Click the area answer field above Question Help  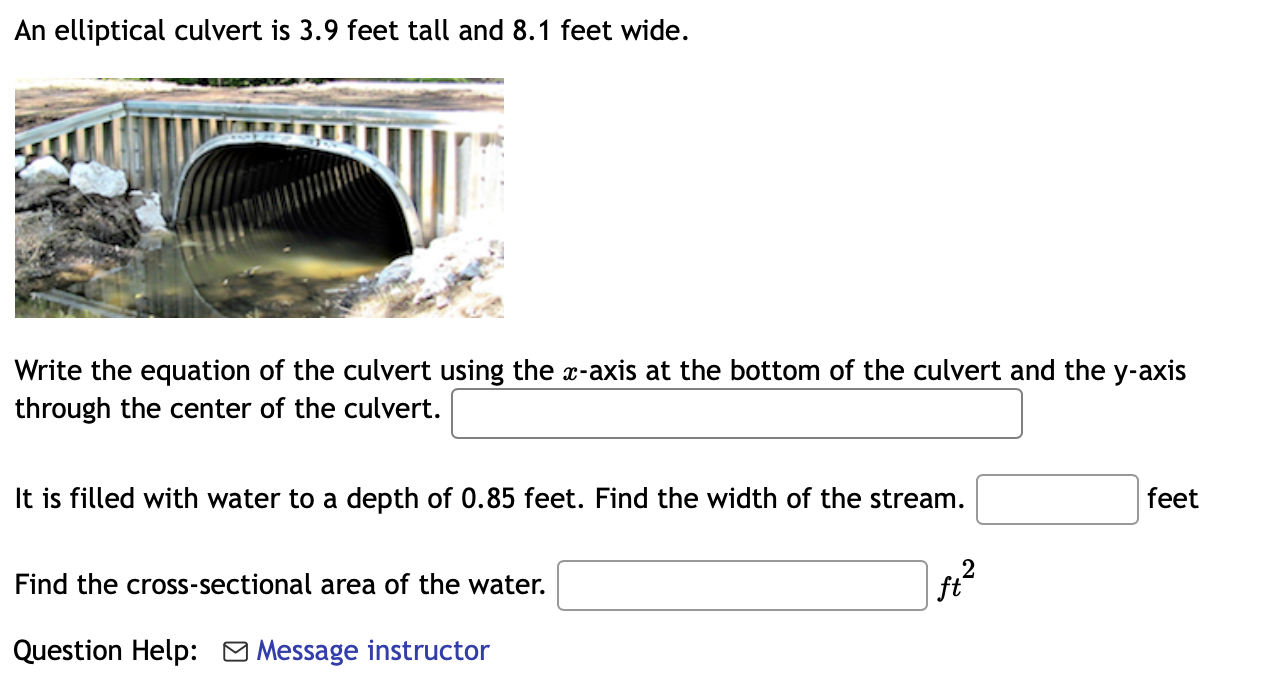point(742,585)
